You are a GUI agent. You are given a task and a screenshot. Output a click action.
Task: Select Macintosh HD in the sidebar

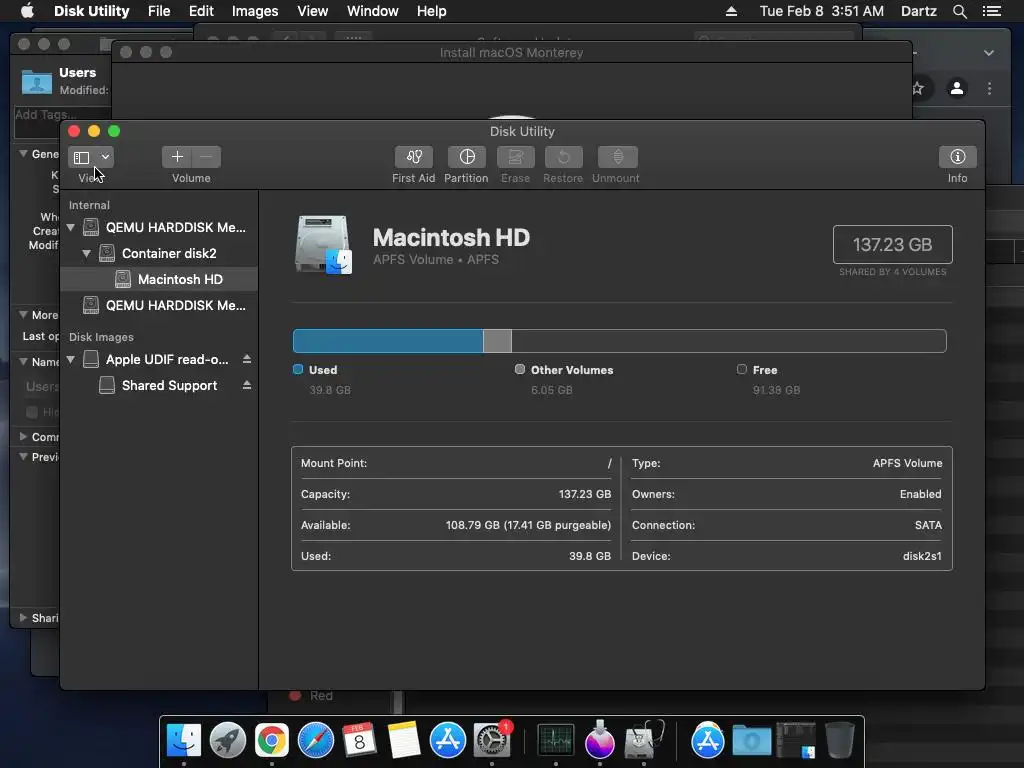(159, 280)
